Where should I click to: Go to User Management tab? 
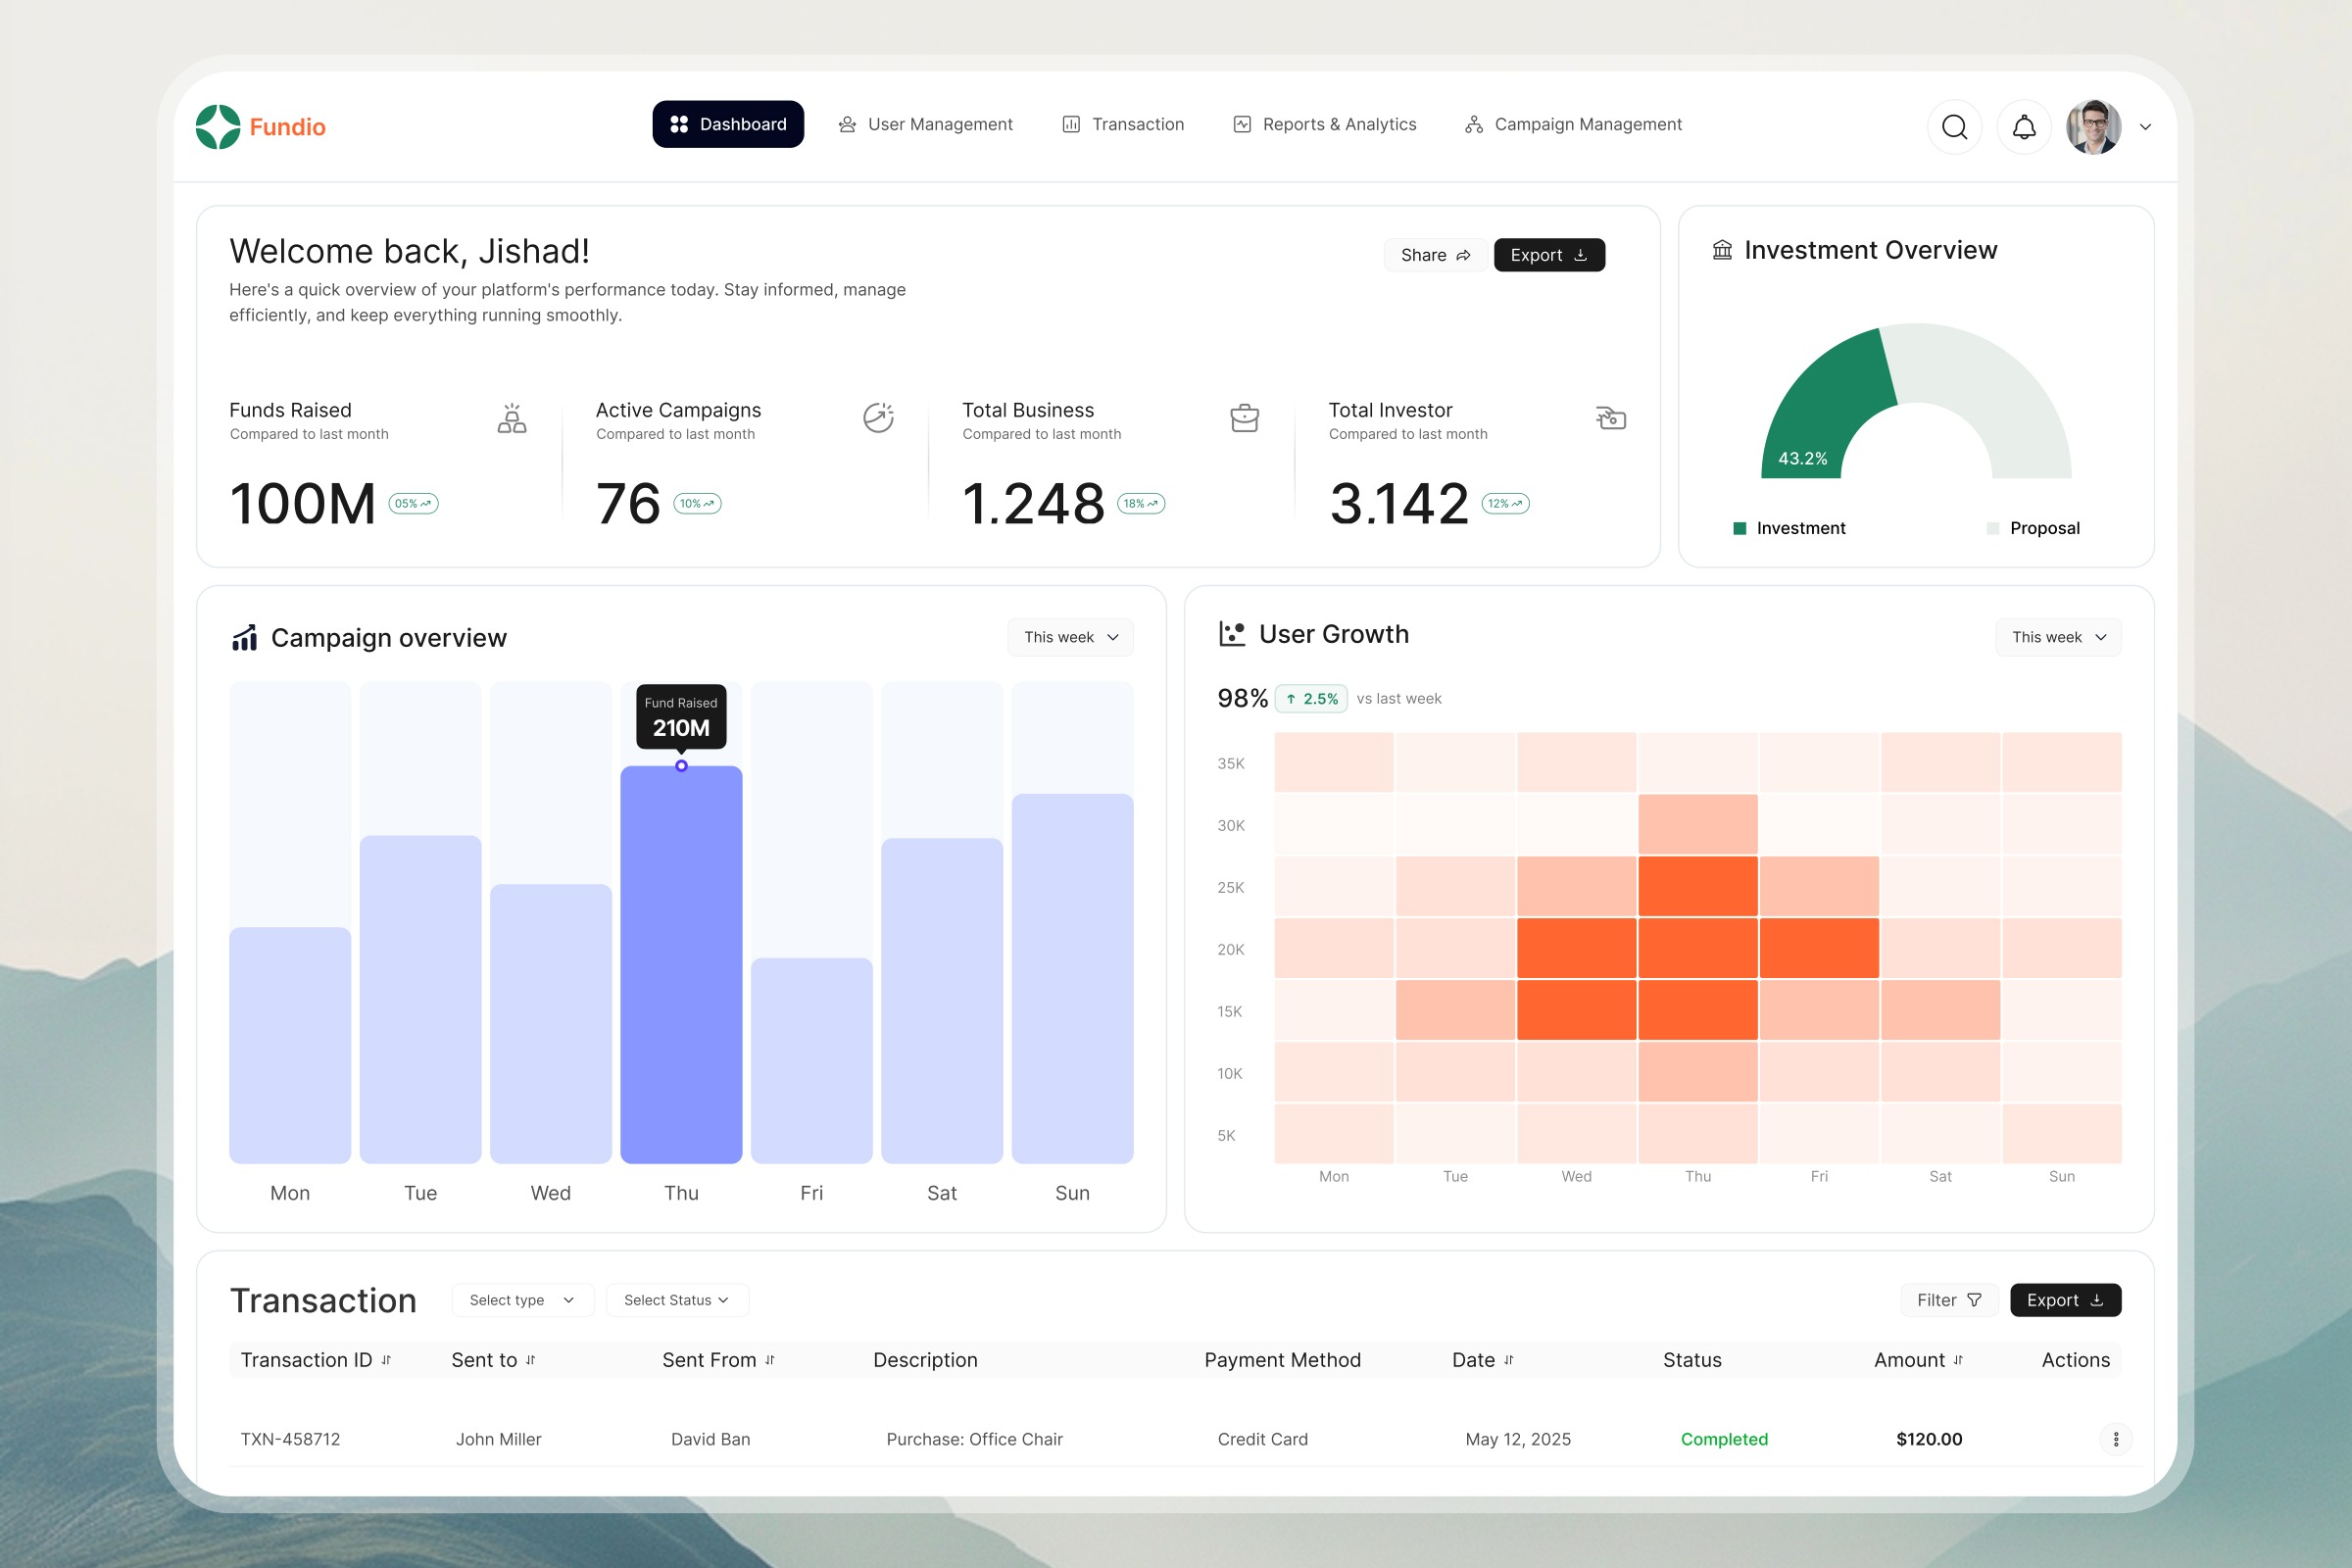(x=925, y=124)
